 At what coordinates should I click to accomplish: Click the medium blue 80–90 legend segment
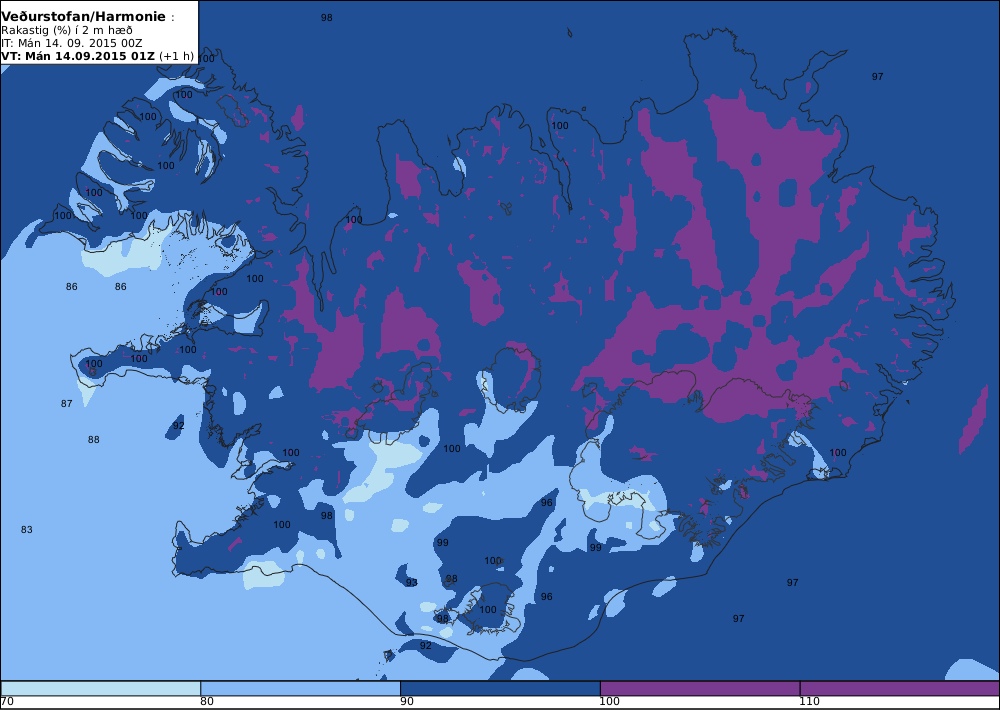[300, 688]
